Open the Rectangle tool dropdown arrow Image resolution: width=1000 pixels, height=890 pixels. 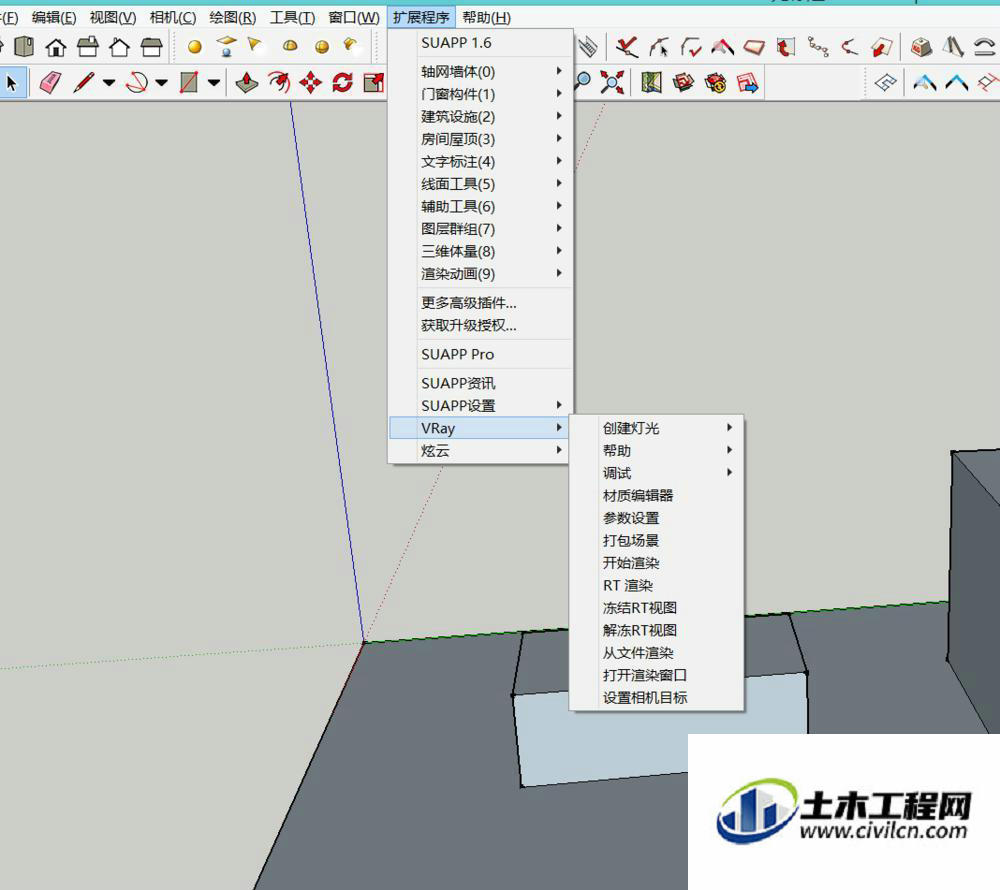tap(214, 83)
